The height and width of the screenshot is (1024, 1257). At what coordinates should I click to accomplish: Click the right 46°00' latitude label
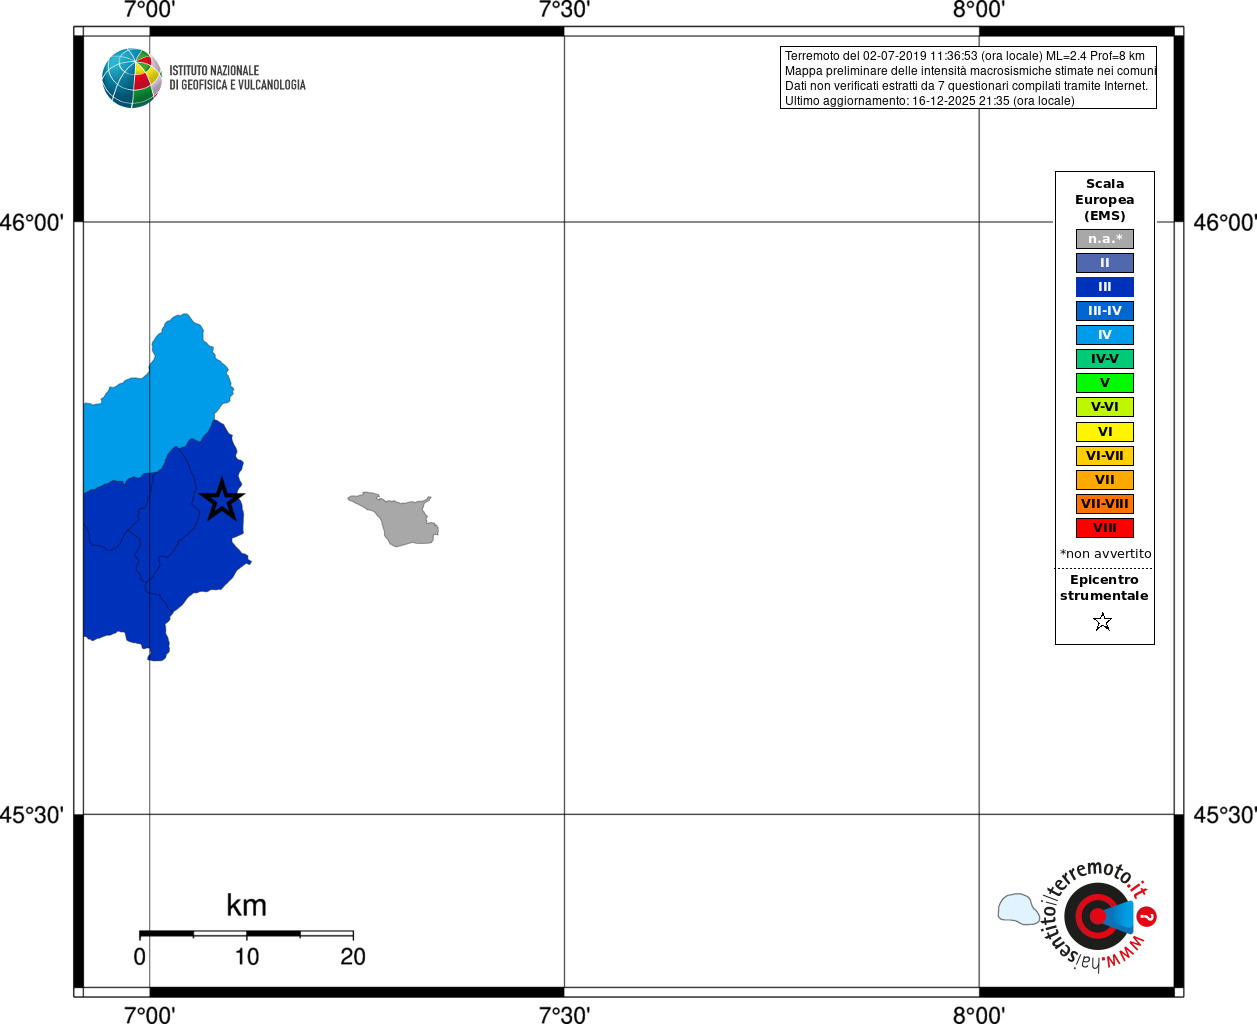(1225, 222)
